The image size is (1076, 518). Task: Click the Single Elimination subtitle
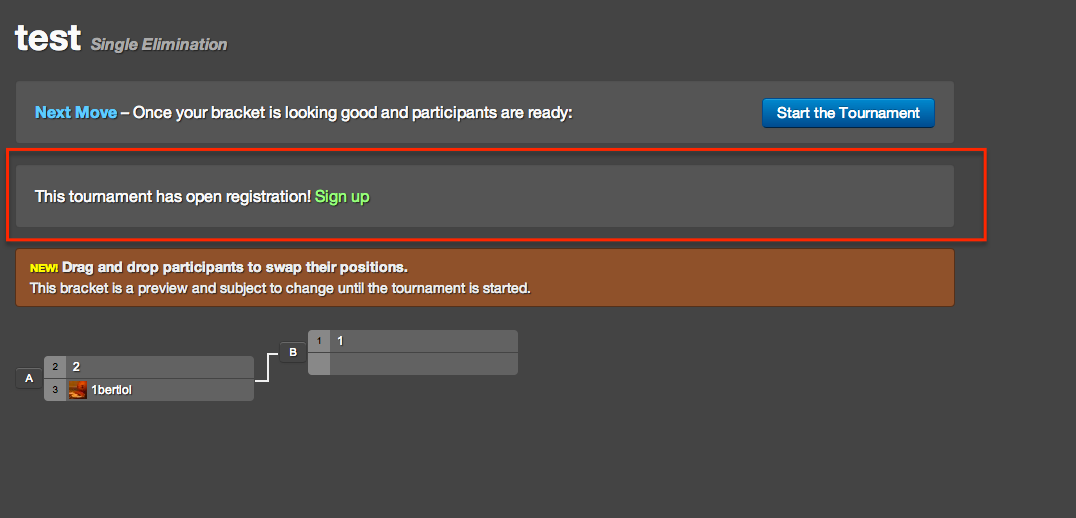[x=159, y=45]
